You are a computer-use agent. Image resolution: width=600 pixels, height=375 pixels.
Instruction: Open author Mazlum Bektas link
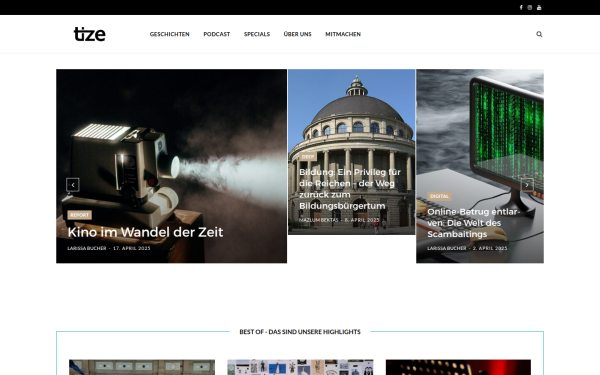[x=318, y=220]
